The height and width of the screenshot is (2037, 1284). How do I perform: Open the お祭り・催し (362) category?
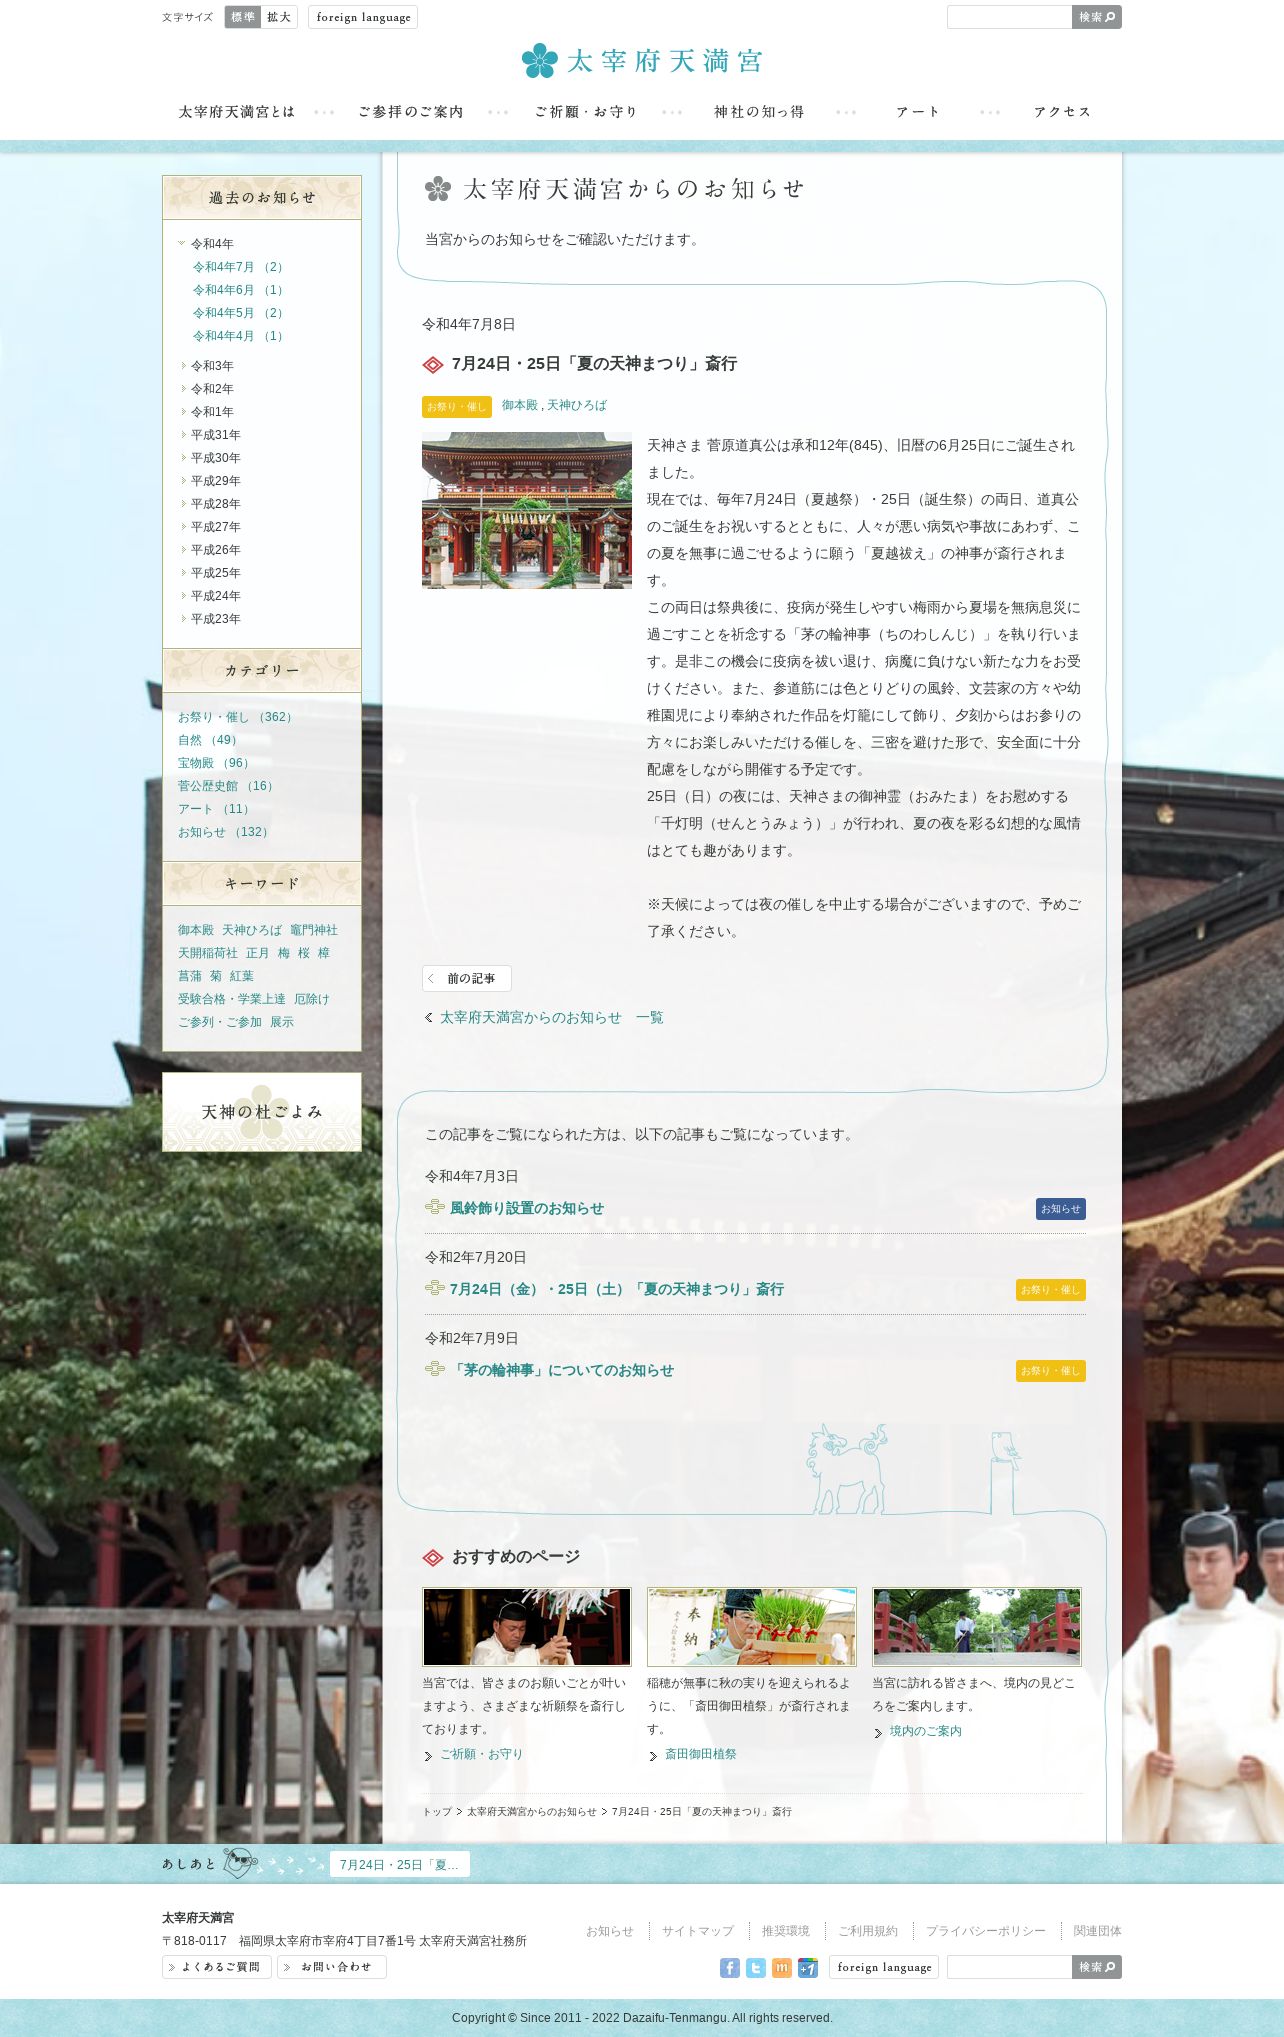point(236,717)
